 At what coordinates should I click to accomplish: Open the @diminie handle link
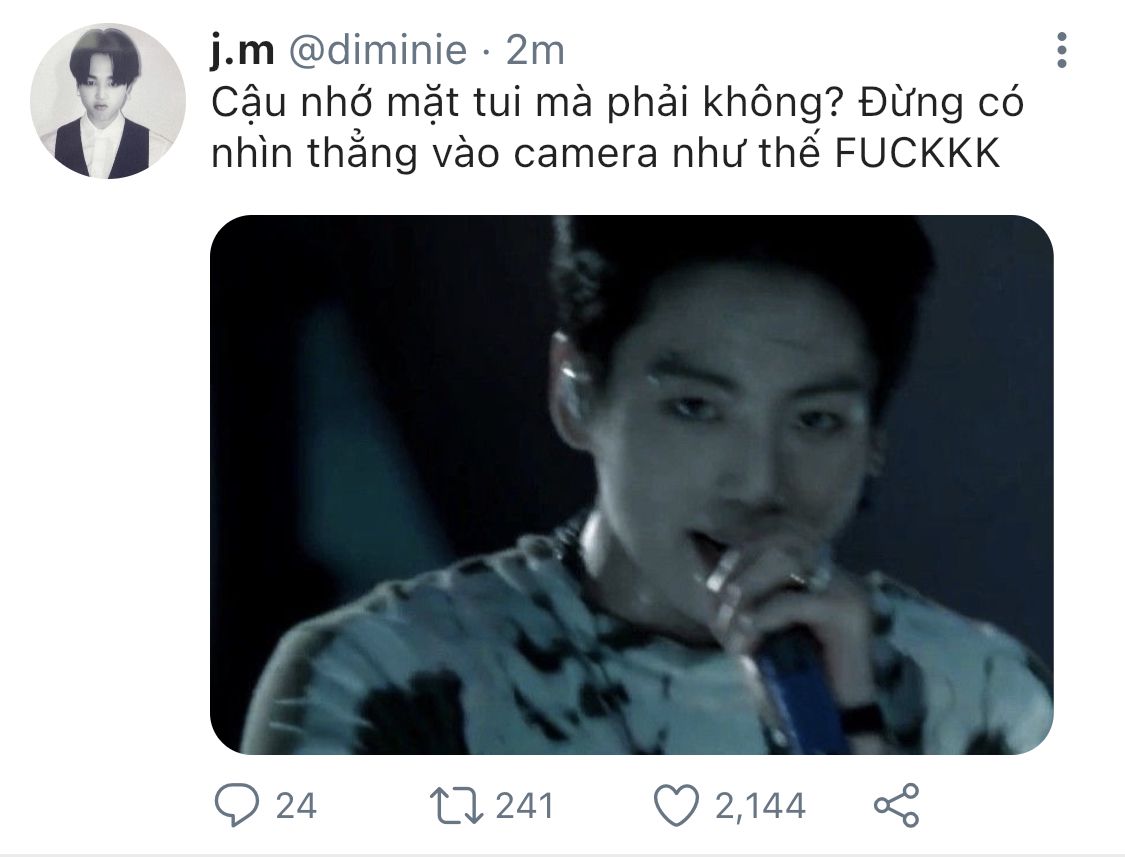pos(378,50)
